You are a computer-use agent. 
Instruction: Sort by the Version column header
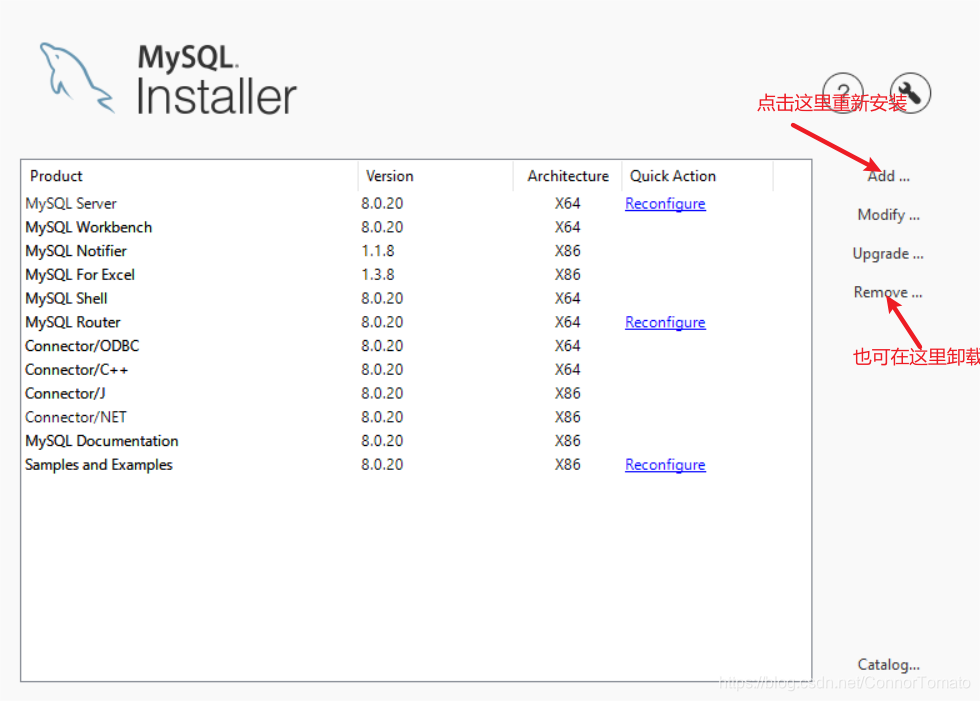point(436,176)
